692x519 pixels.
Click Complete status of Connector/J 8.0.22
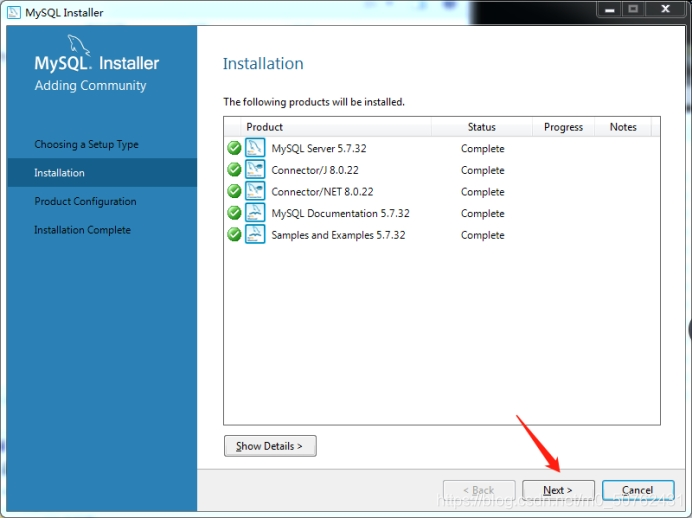483,170
